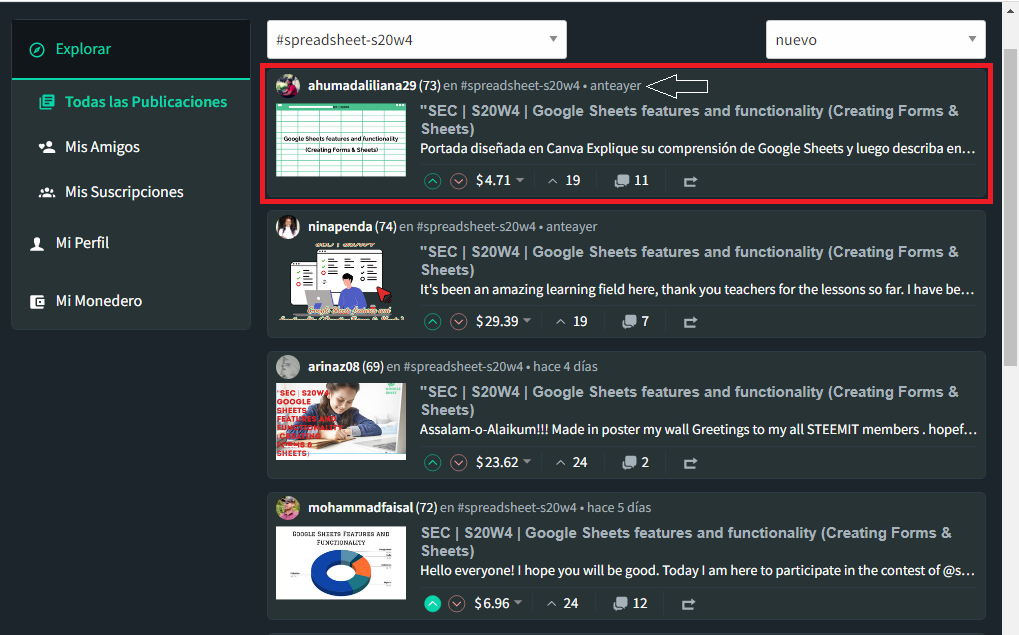The width and height of the screenshot is (1019, 635).
Task: Show the 24 voters on mohammadfaisal post
Action: point(562,604)
